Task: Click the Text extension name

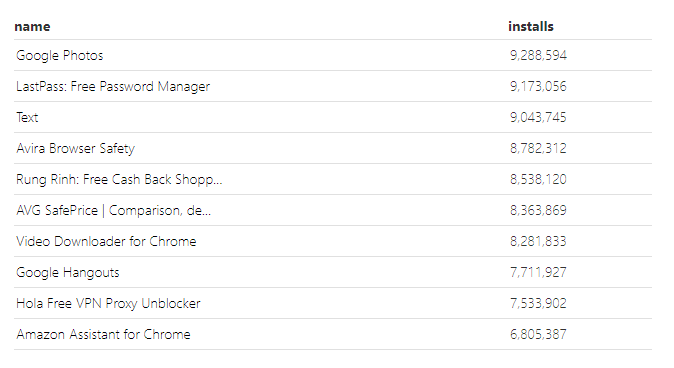Action: (27, 117)
